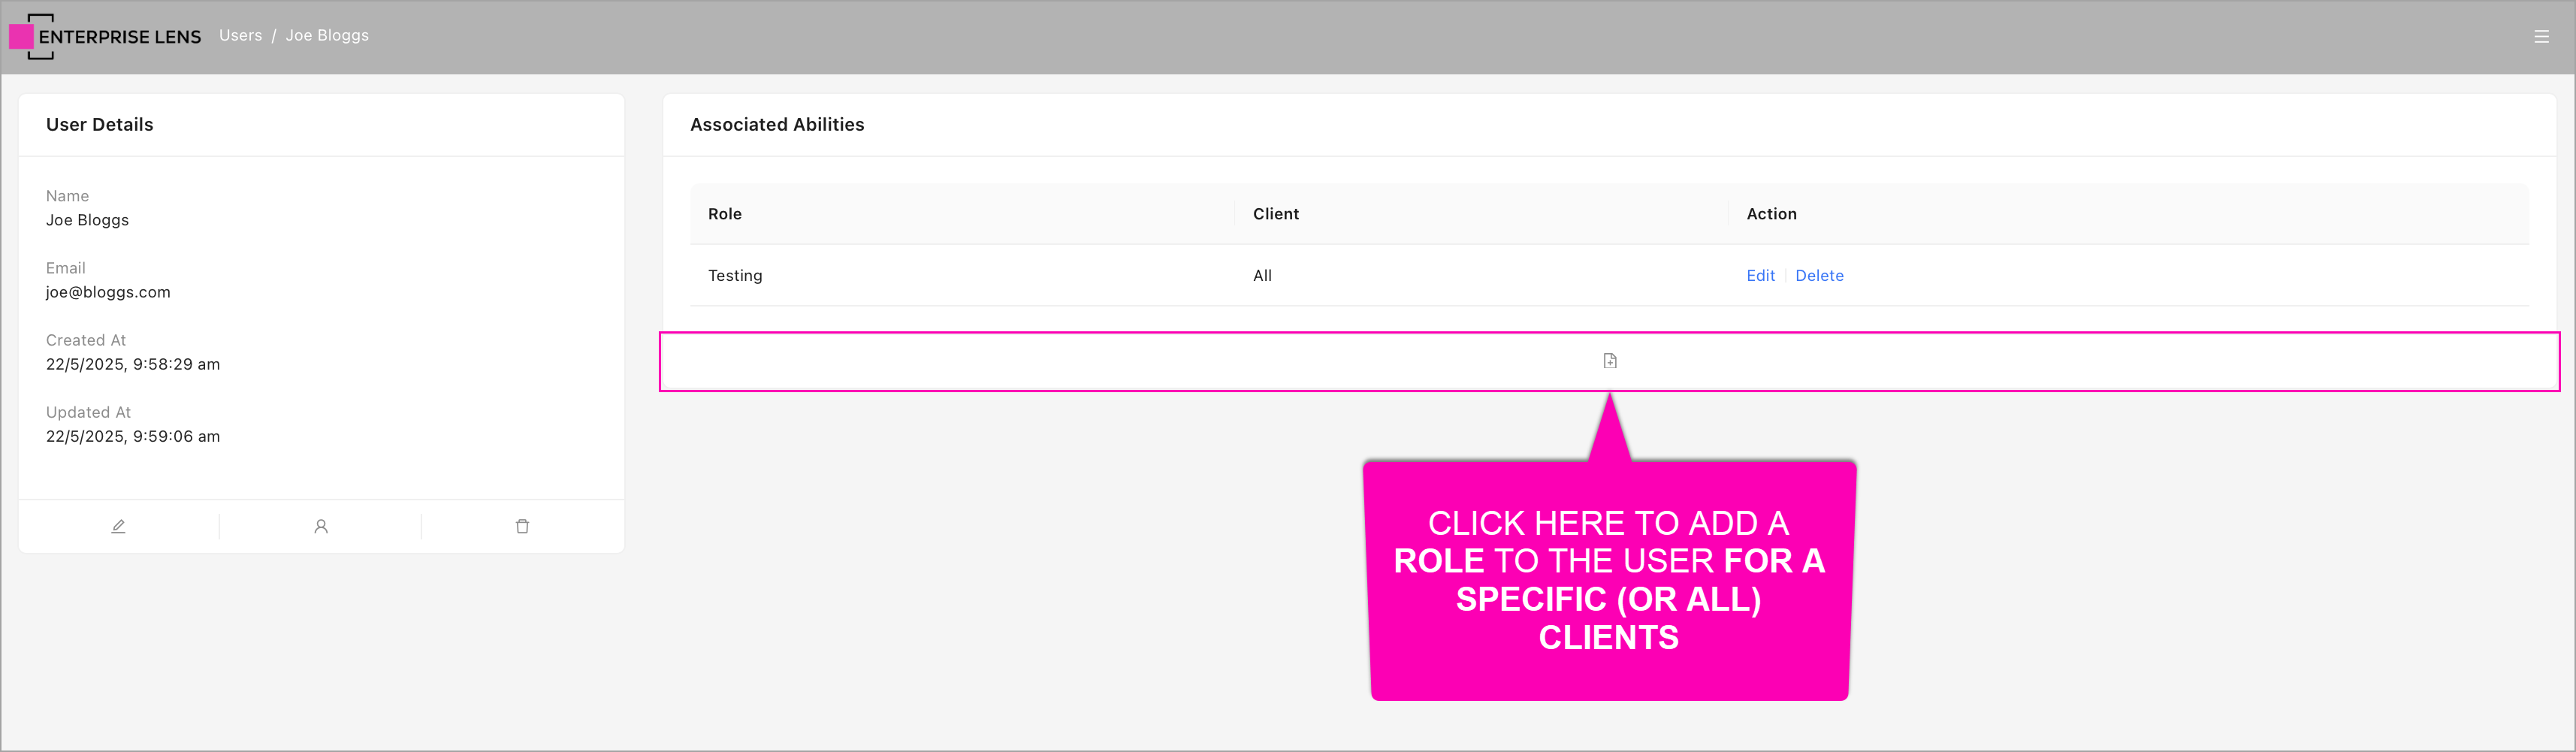Click the Role column header
Screen dimensions: 2576x752
[725, 214]
